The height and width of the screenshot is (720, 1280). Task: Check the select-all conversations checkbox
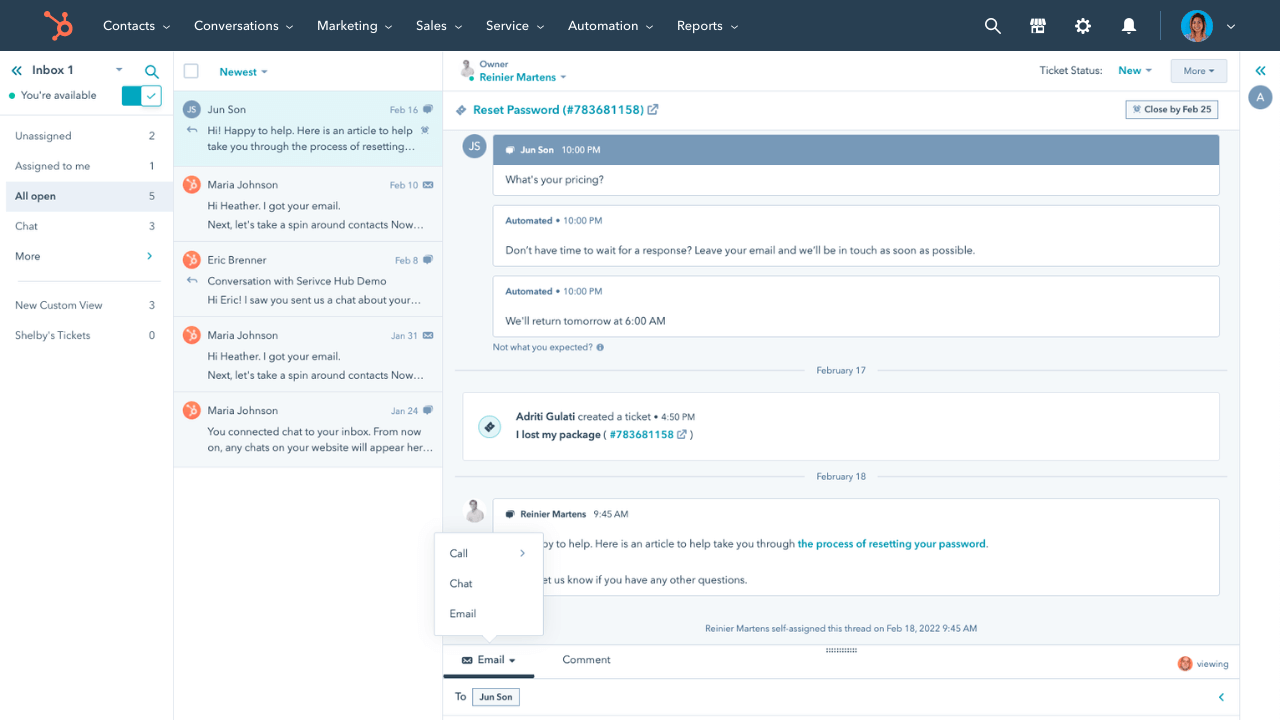point(189,71)
